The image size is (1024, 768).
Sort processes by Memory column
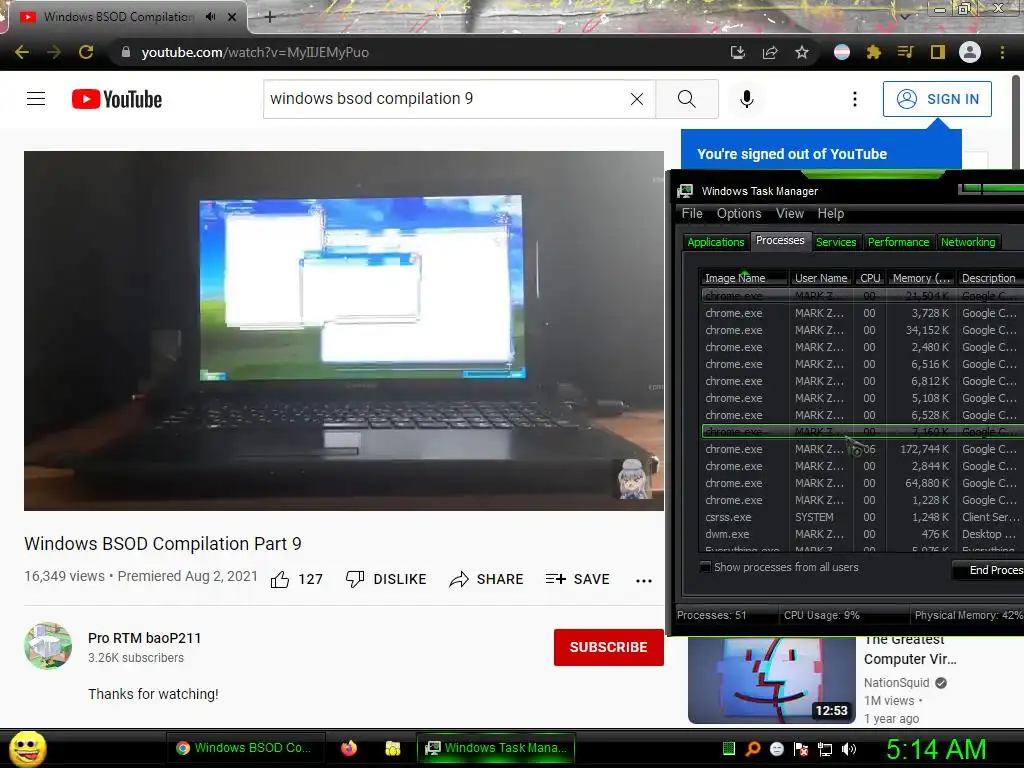point(921,278)
